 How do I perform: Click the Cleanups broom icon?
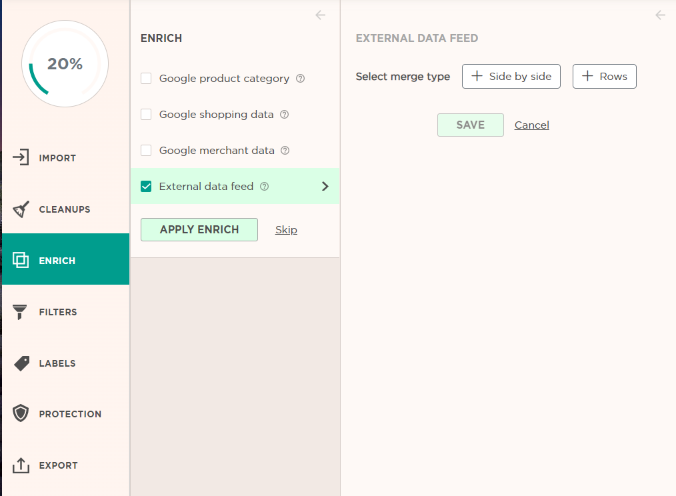point(21,209)
